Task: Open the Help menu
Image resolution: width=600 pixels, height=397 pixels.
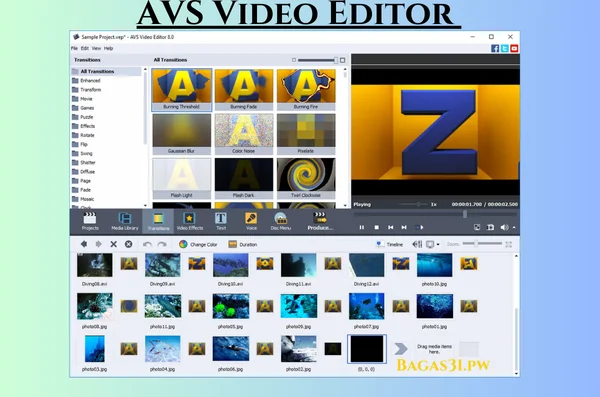Action: click(x=109, y=48)
